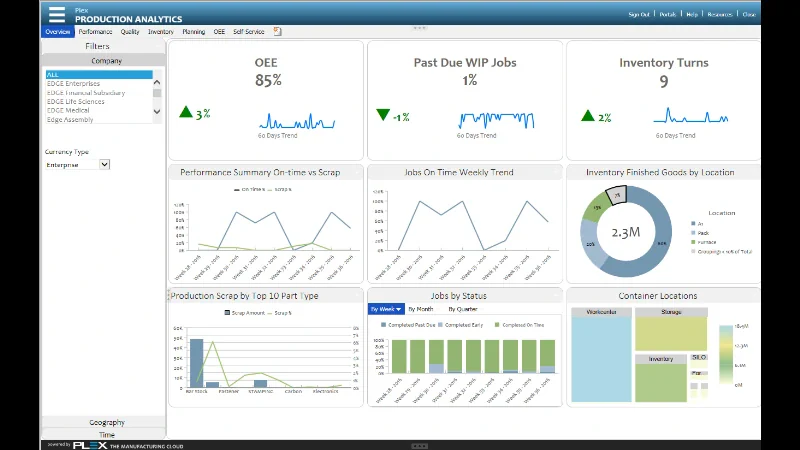Click Production Scrap by Top 10 Part Type title
The height and width of the screenshot is (450, 800).
[x=244, y=296]
